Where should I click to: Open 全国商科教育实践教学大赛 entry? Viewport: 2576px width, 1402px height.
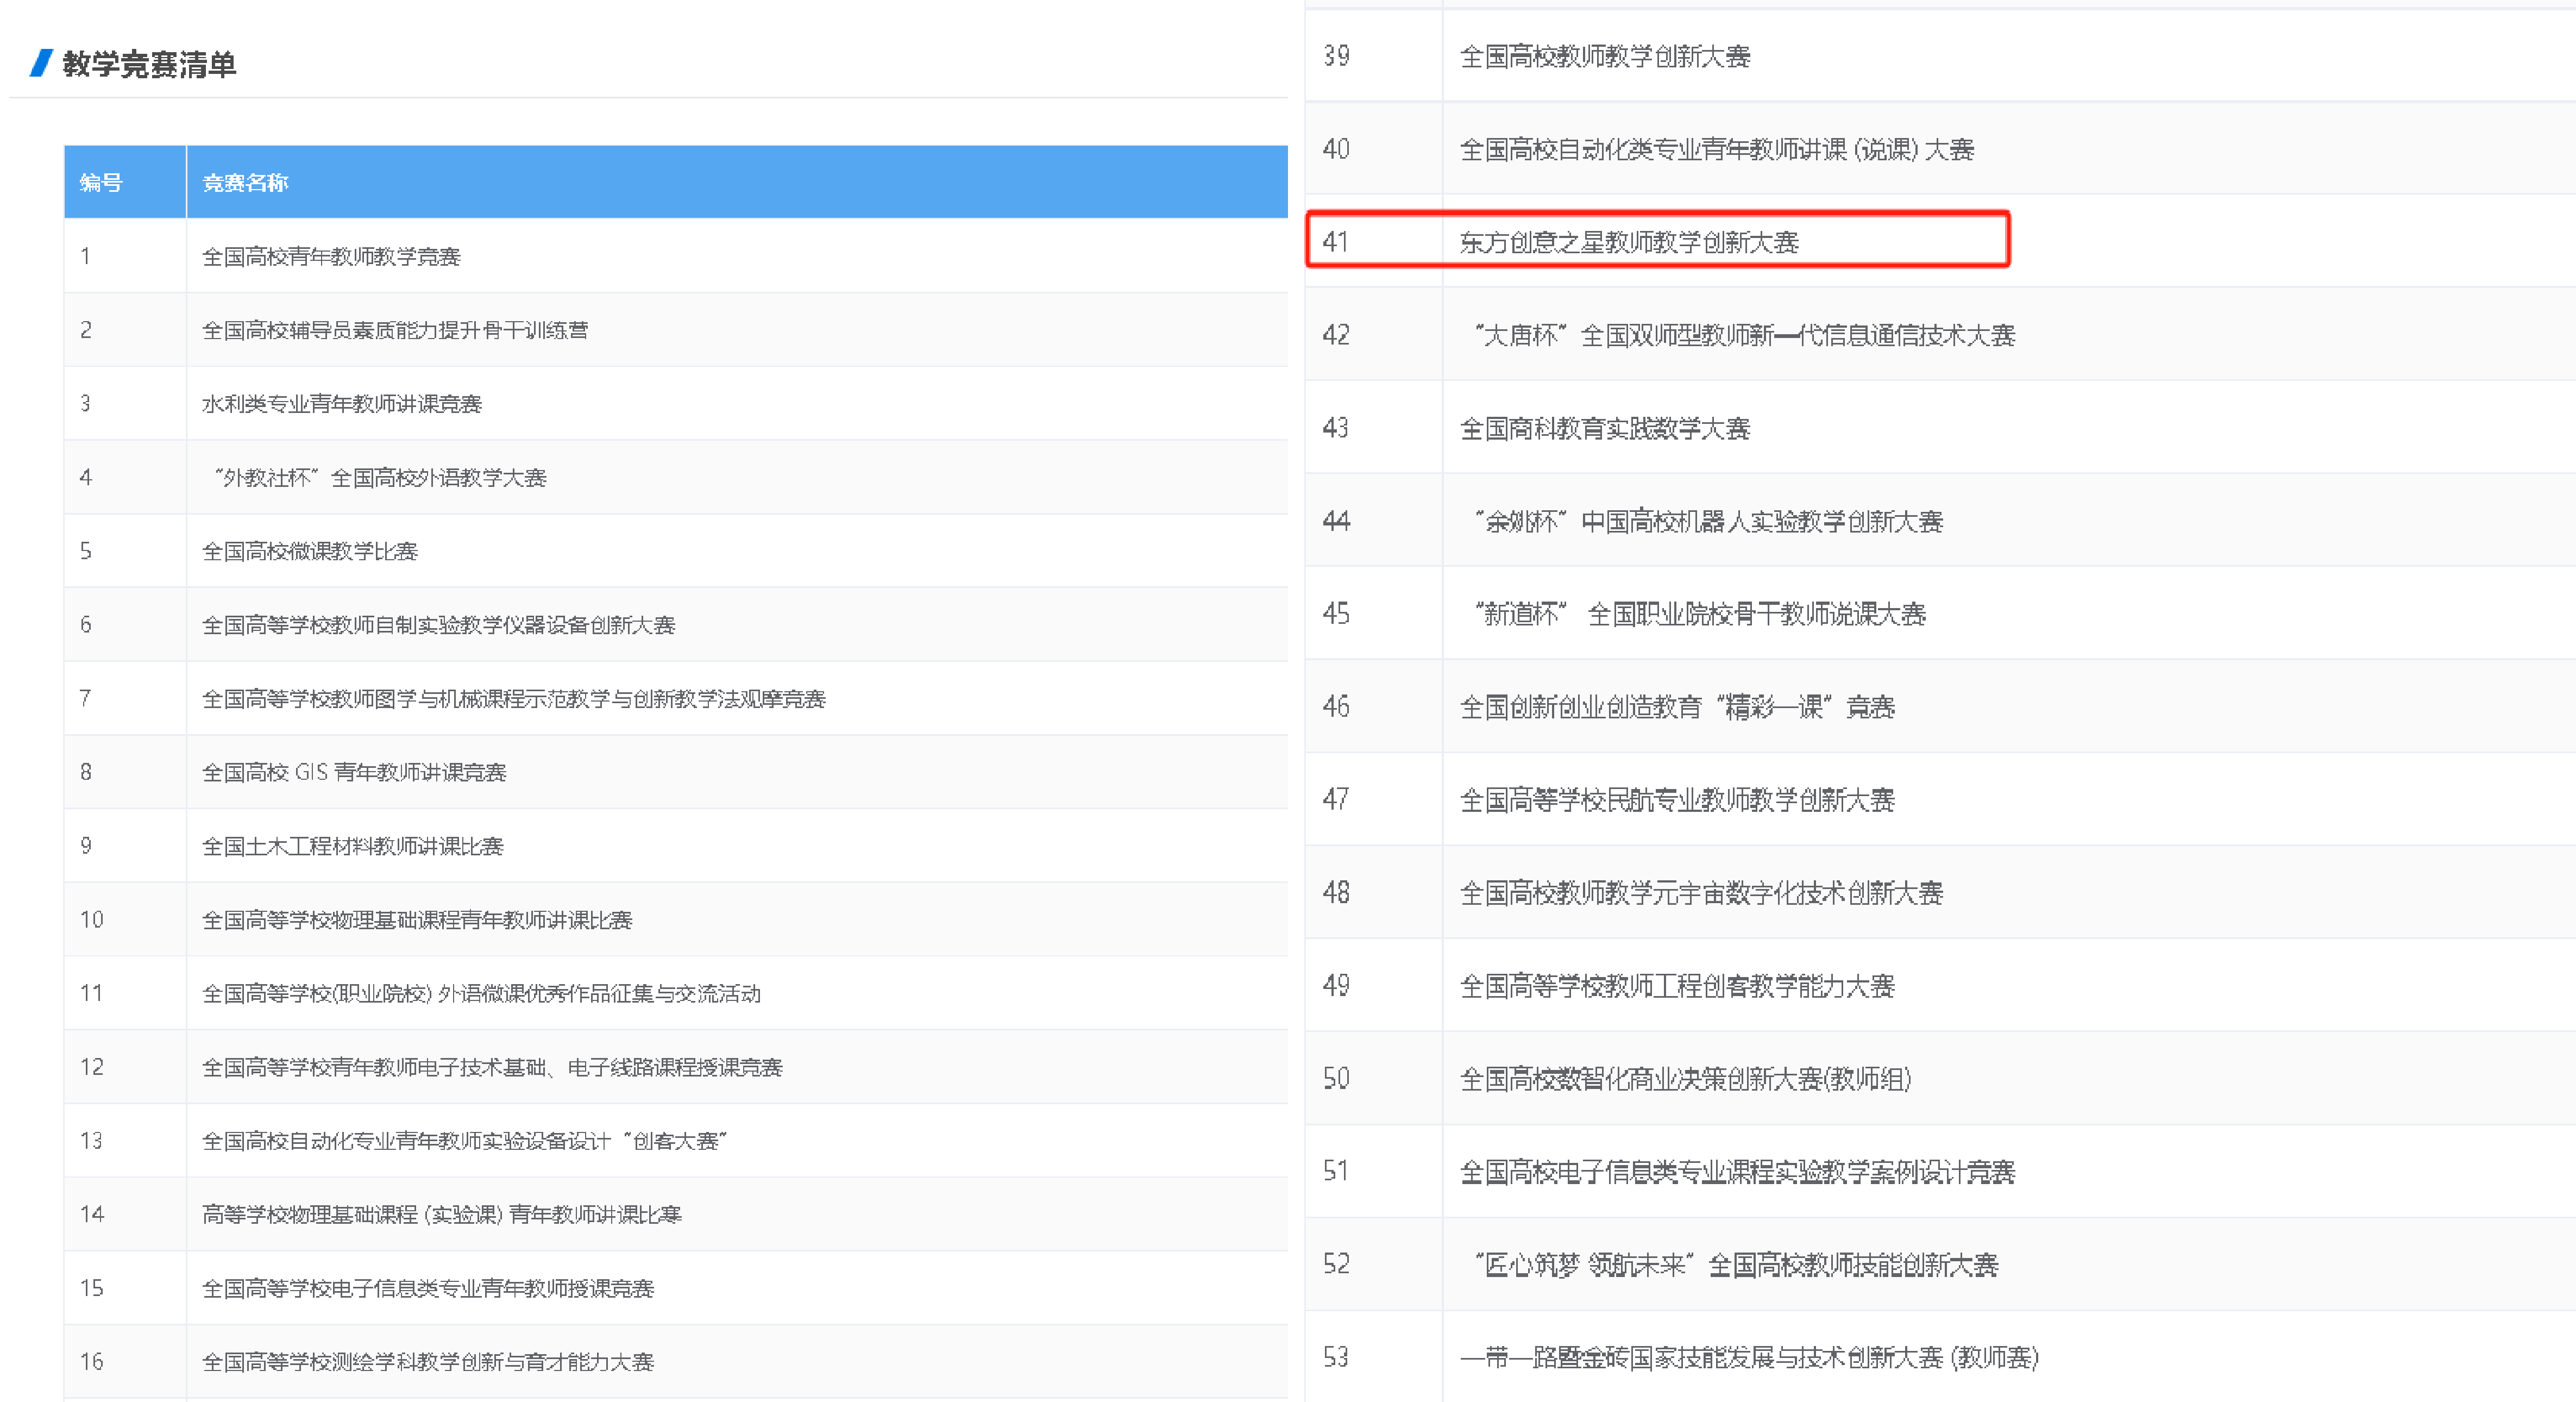[x=1605, y=429]
